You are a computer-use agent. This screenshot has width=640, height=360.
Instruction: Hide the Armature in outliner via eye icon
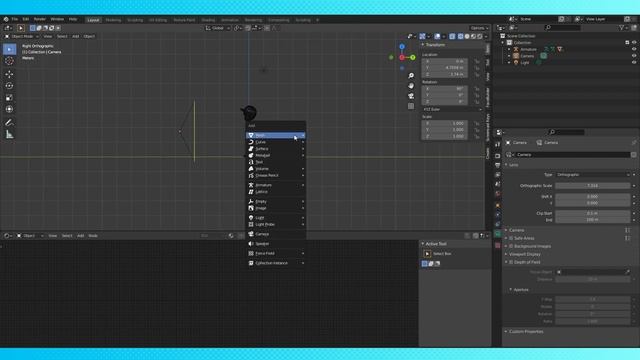[x=634, y=49]
